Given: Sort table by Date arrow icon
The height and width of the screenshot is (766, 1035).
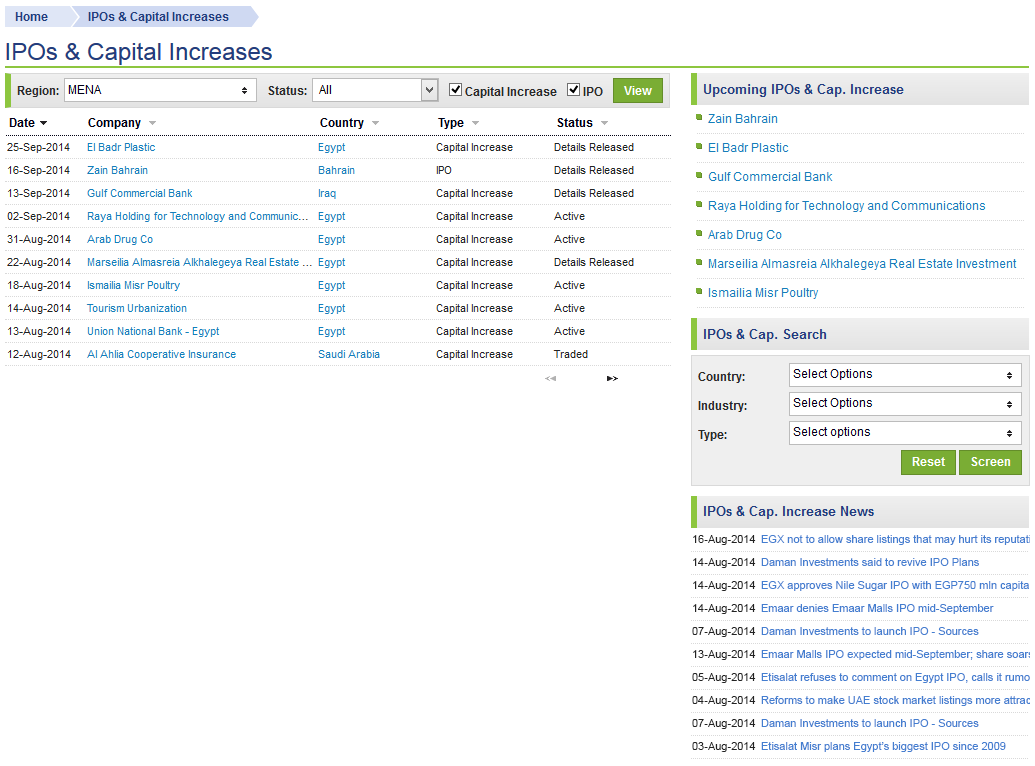Looking at the screenshot, I should [x=44, y=123].
